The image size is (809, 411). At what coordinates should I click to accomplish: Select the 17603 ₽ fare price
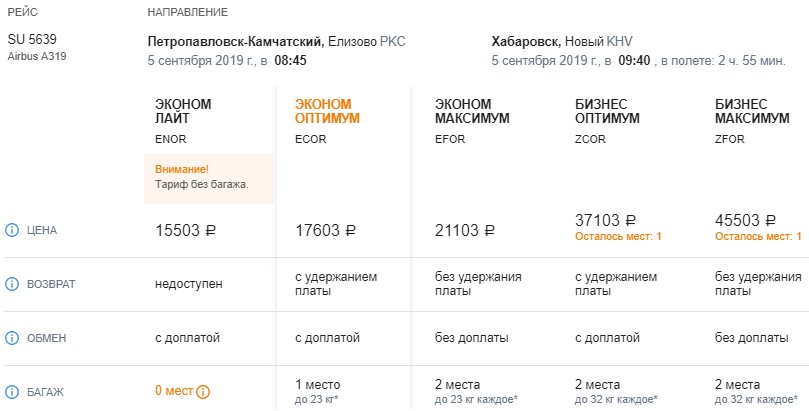pos(326,230)
